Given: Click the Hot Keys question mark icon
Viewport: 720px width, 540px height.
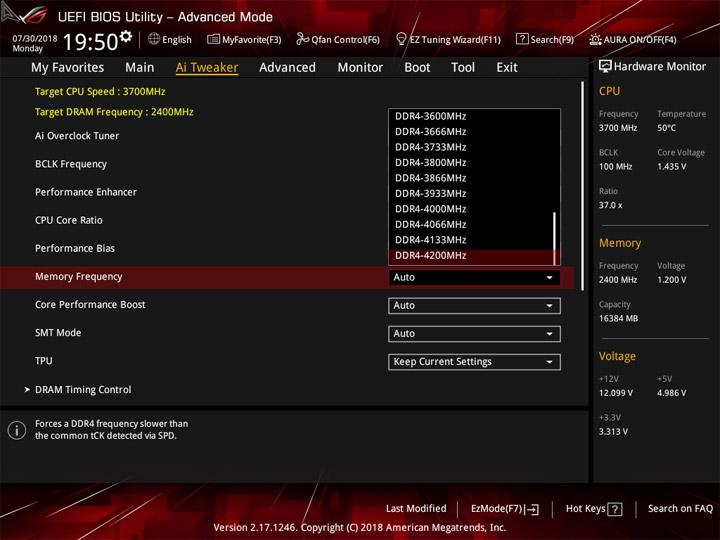Looking at the screenshot, I should (x=615, y=509).
